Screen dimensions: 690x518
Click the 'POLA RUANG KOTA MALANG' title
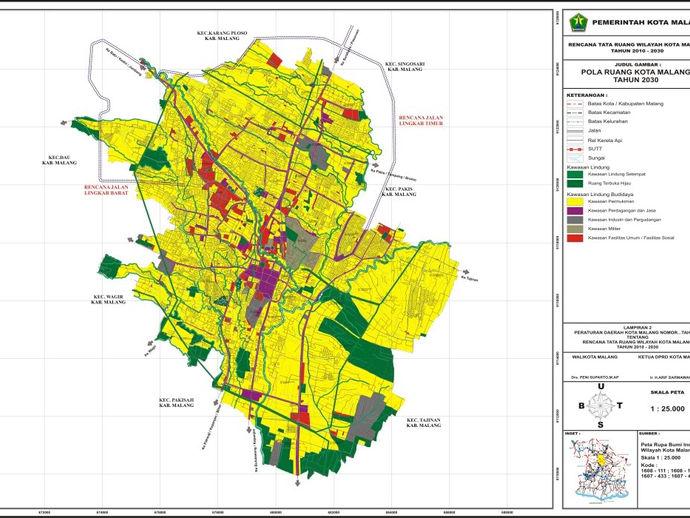tap(635, 72)
